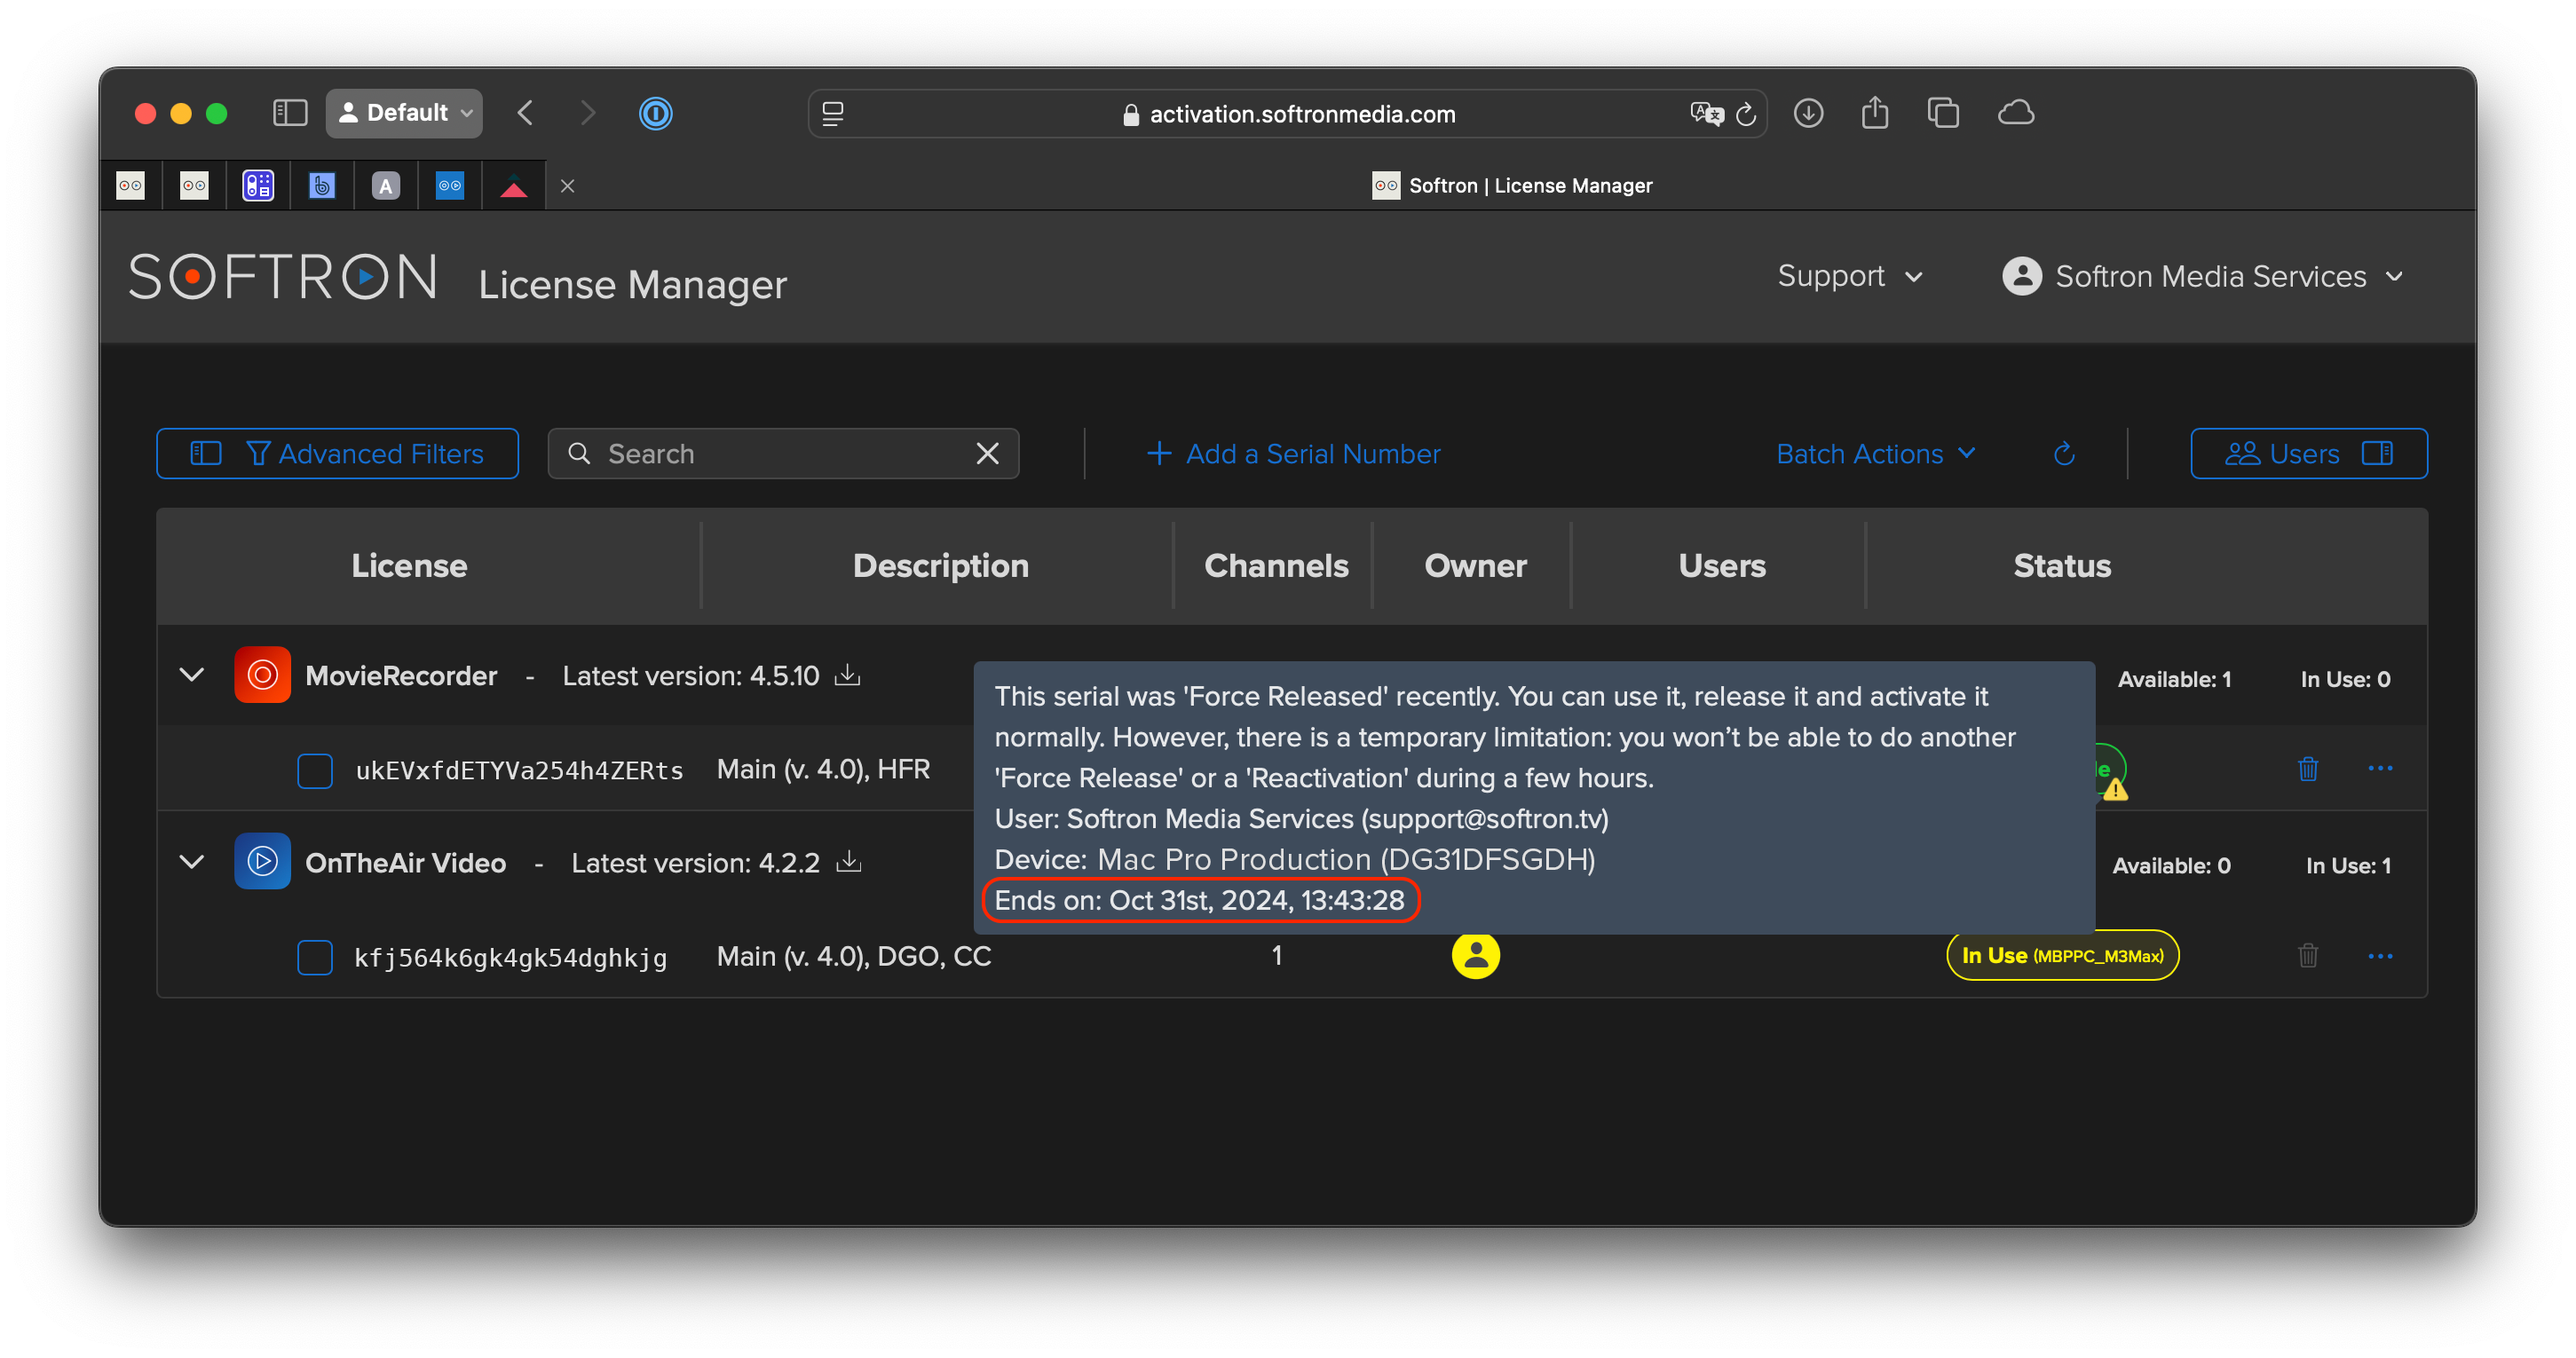
Task: Click the yellow owner avatar icon
Action: (1475, 955)
